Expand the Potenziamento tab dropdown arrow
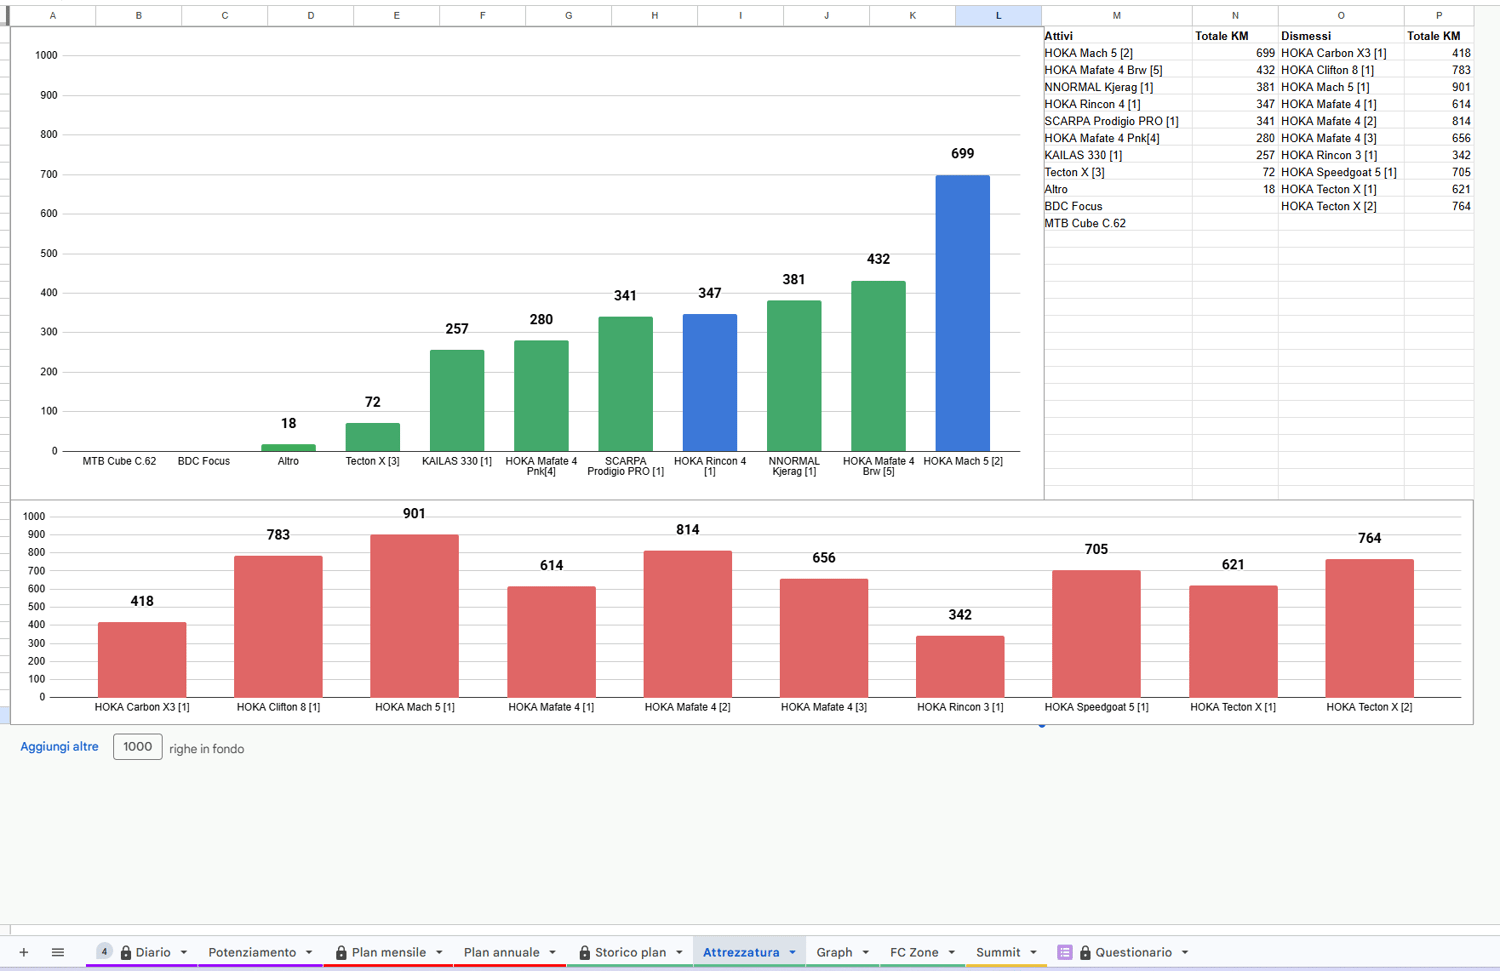The image size is (1500, 971). (309, 953)
